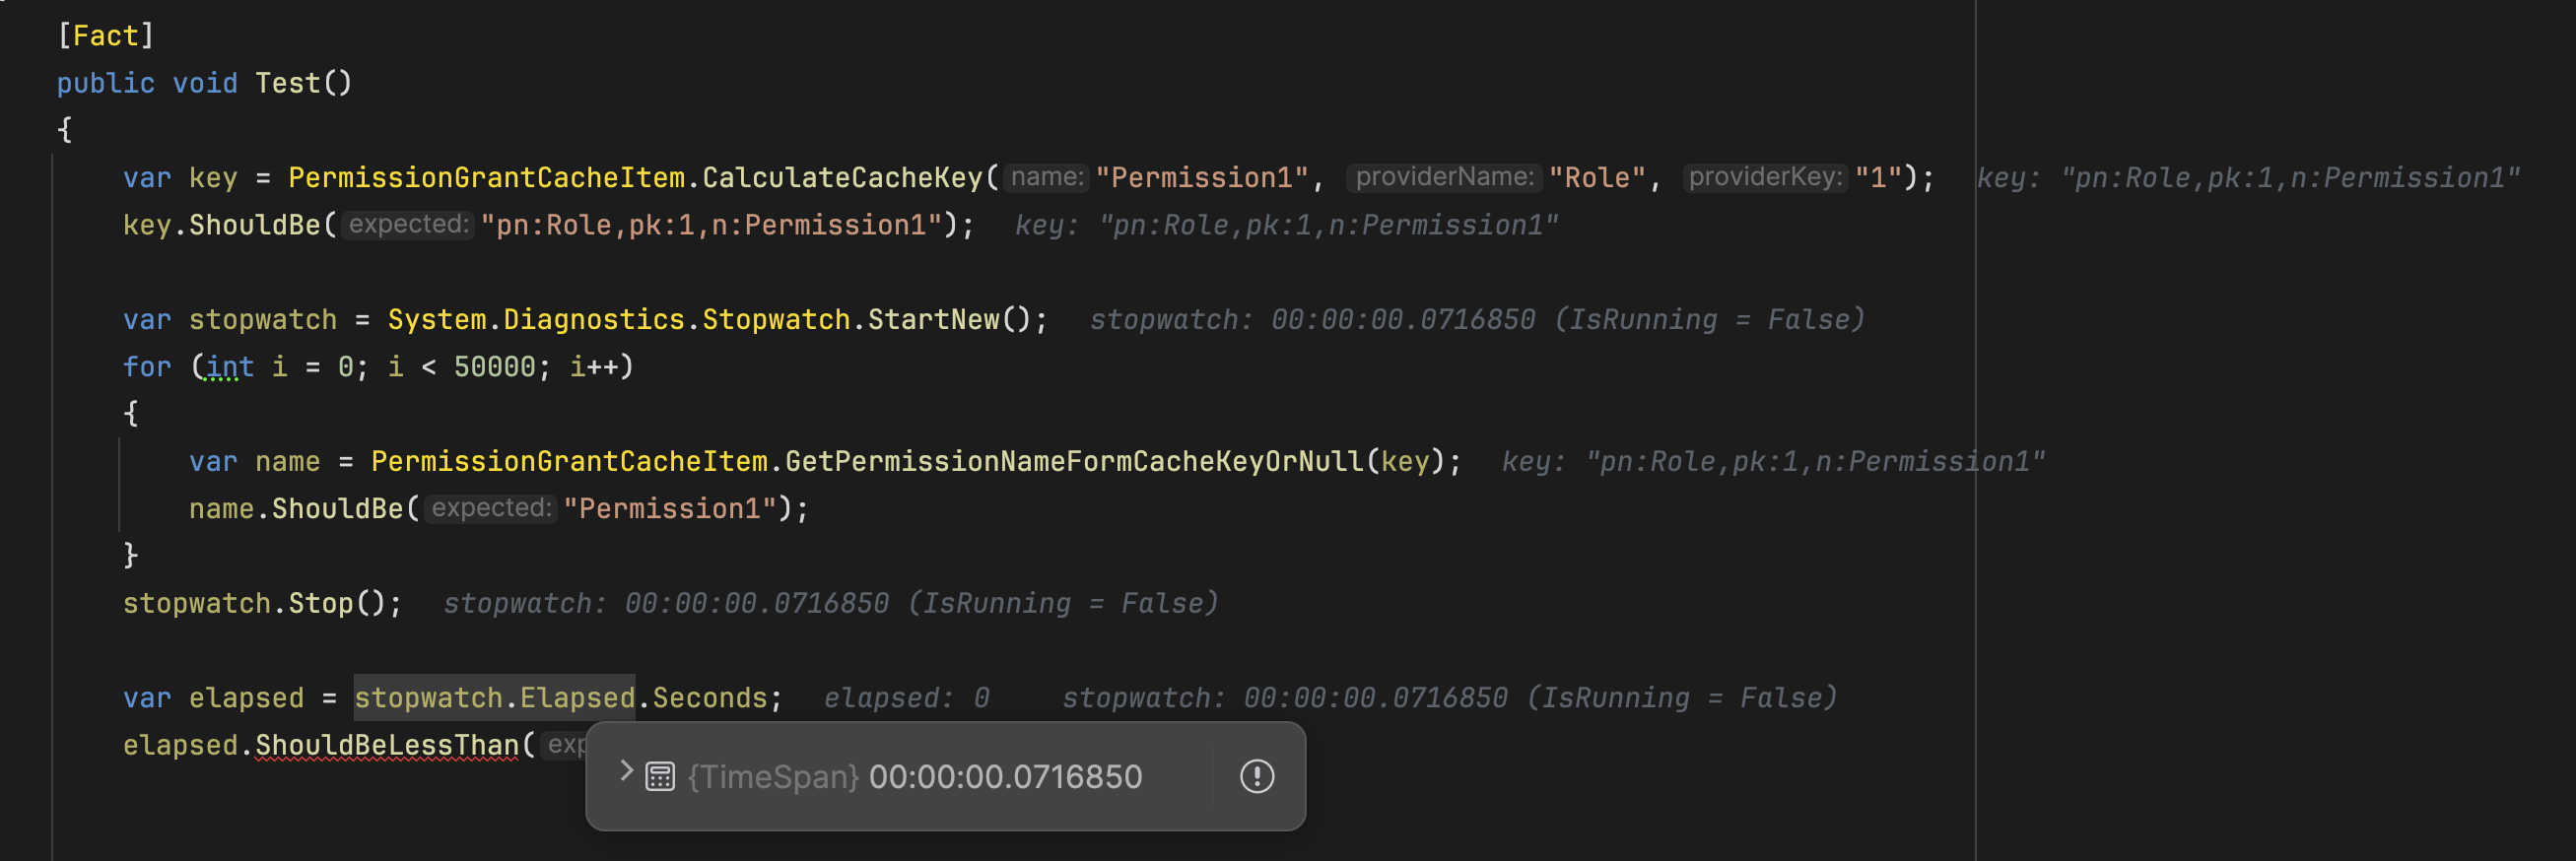Click highlighted stopwatch.Elapsed expression
This screenshot has width=2576, height=861.
[x=494, y=698]
